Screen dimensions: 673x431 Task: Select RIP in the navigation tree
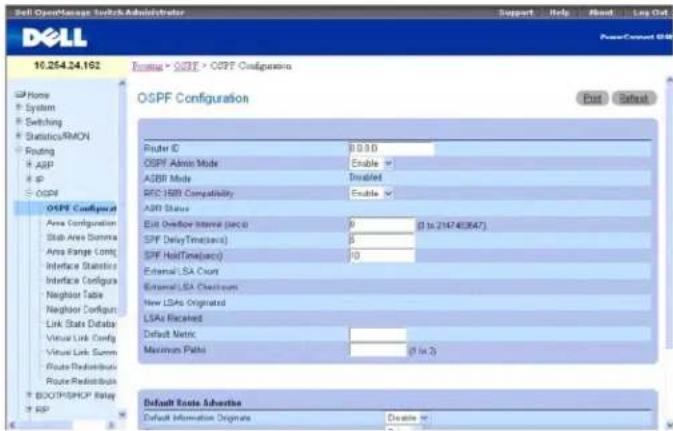tap(42, 410)
